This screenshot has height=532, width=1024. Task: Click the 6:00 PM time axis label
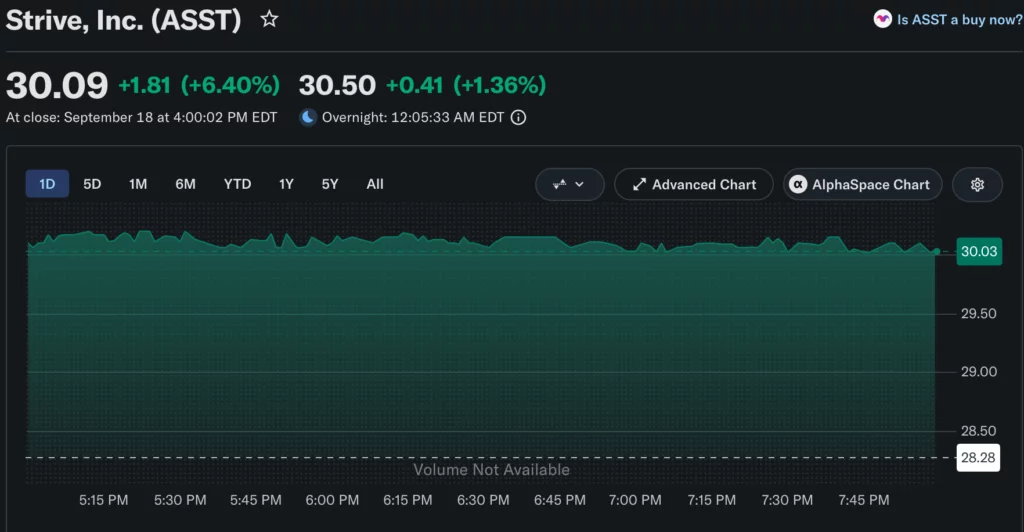[332, 500]
